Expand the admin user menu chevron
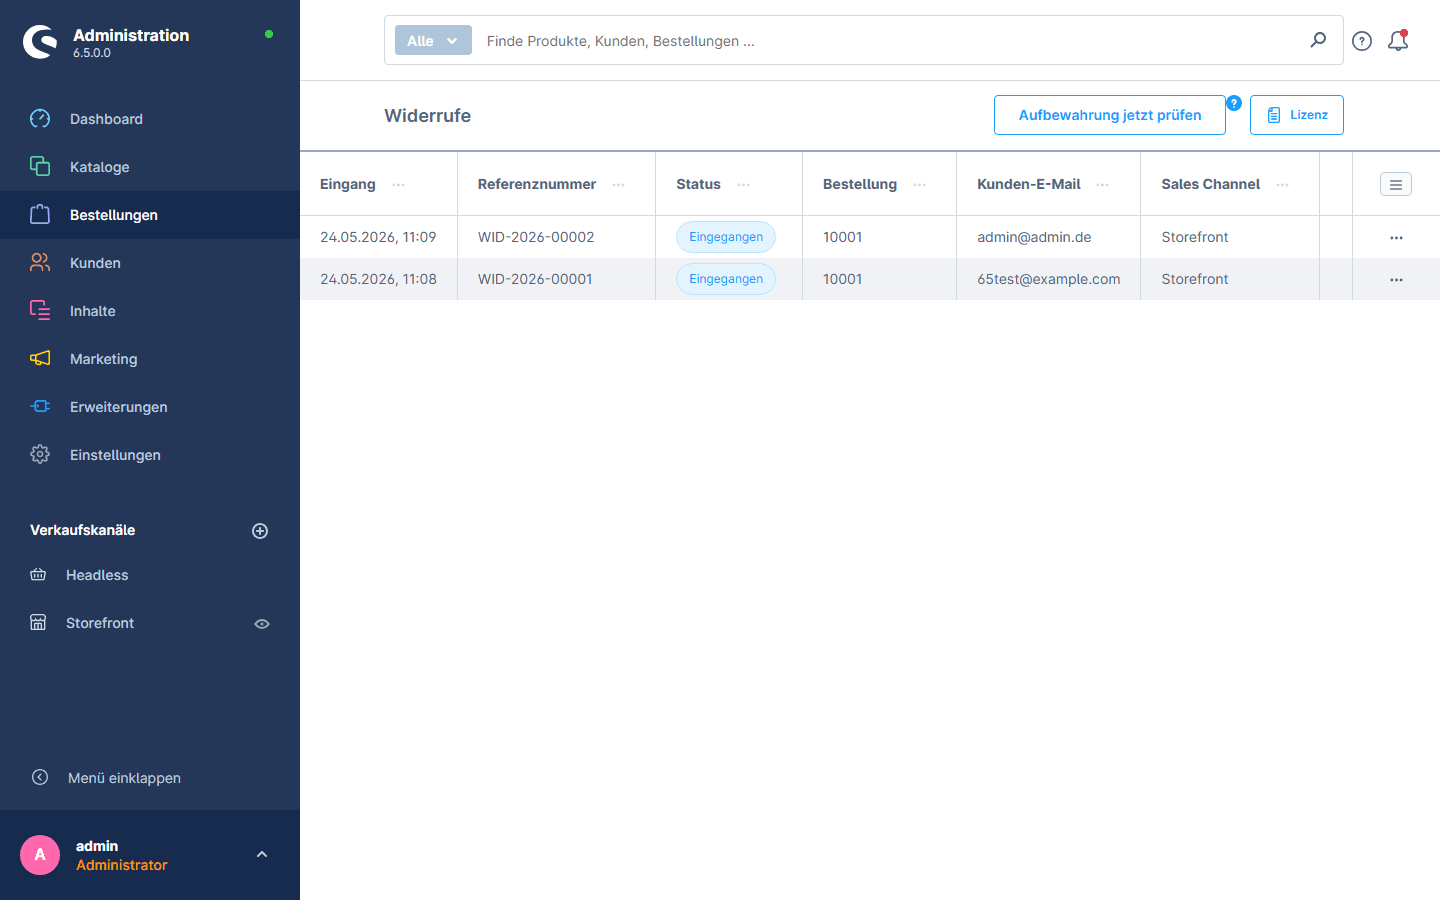 [x=262, y=855]
